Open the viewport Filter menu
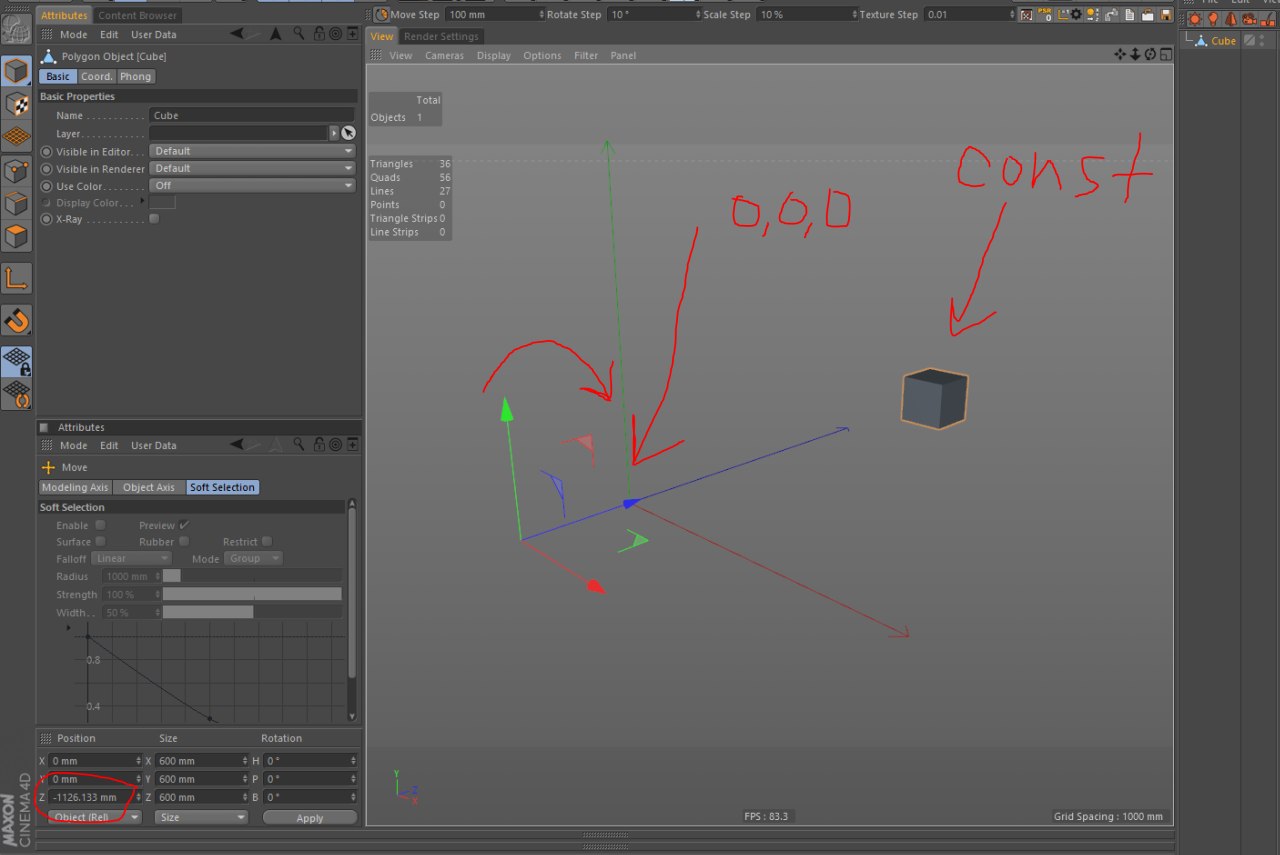Viewport: 1280px width, 855px height. tap(586, 55)
